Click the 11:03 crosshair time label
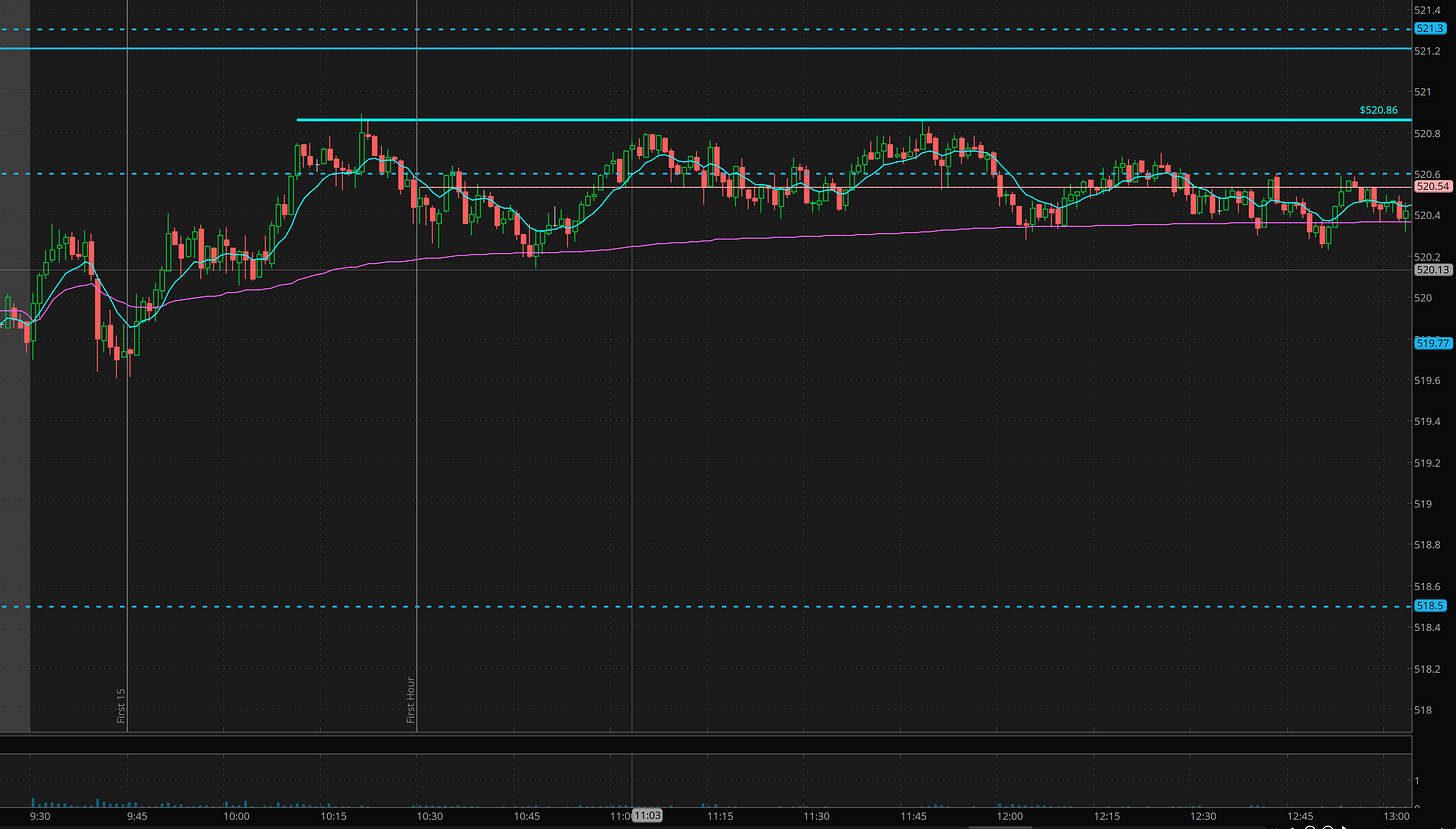The height and width of the screenshot is (829, 1456). (647, 816)
